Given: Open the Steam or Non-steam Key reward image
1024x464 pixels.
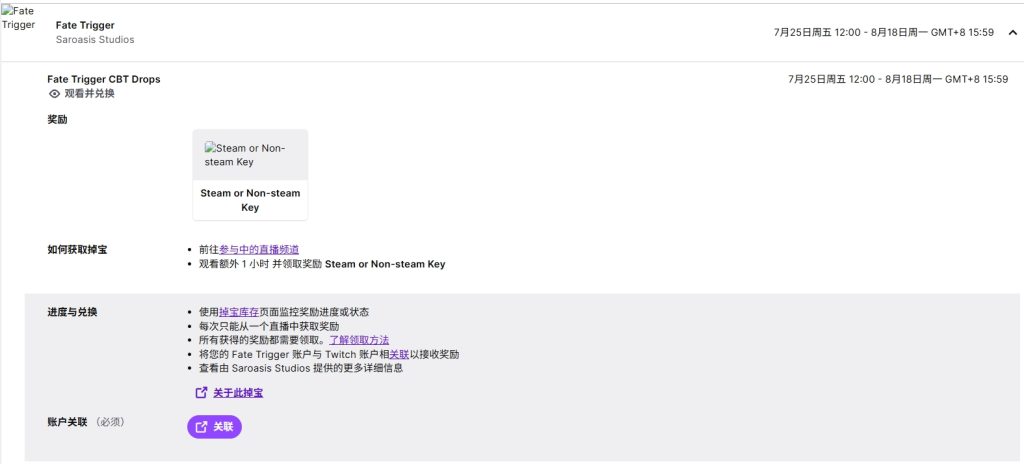Looking at the screenshot, I should pos(250,155).
